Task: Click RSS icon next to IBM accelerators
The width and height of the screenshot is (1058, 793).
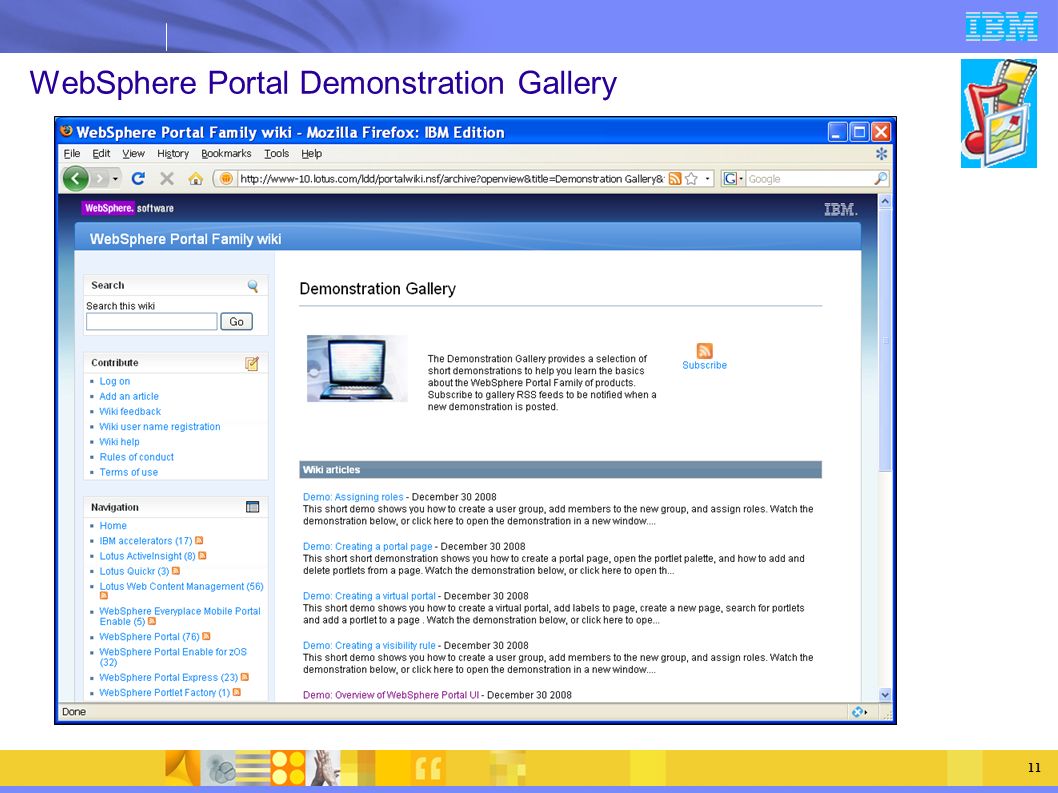Action: pyautogui.click(x=199, y=540)
